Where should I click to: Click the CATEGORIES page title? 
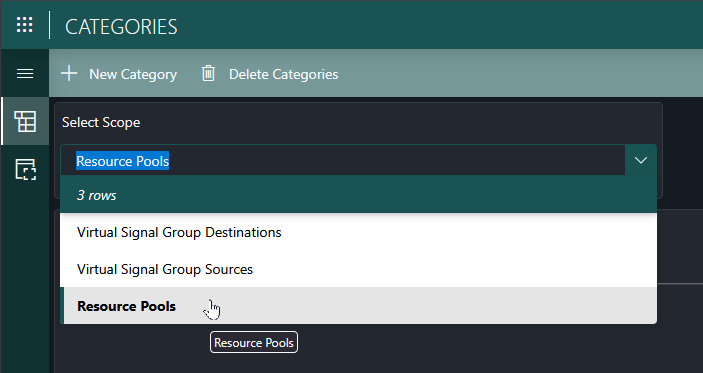[x=121, y=27]
